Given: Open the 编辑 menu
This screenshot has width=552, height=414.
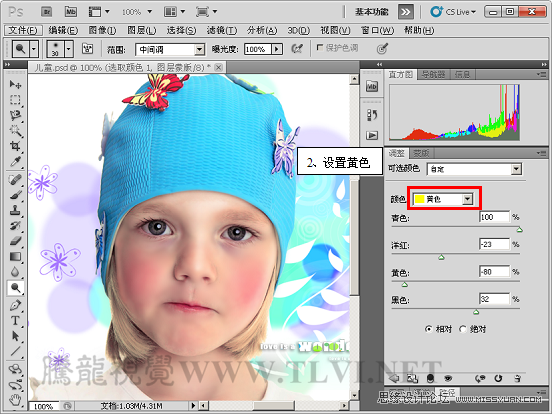Looking at the screenshot, I should click(63, 30).
